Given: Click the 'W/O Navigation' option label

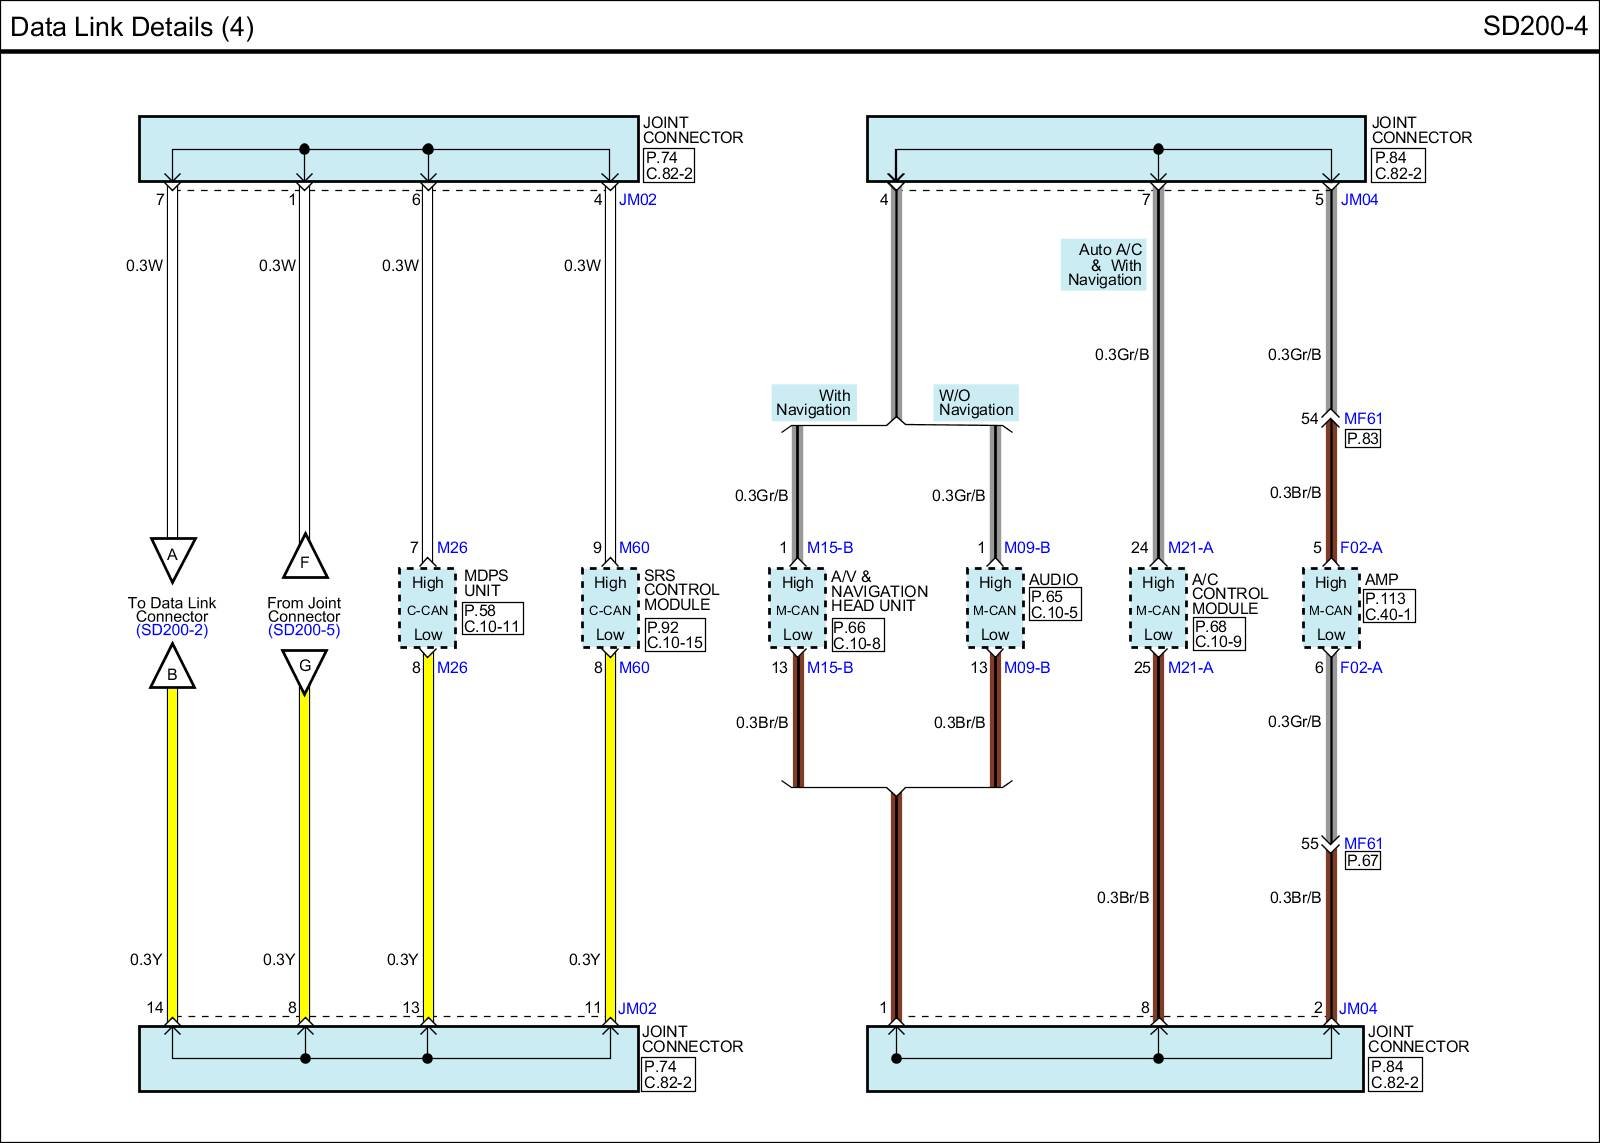Looking at the screenshot, I should [975, 402].
